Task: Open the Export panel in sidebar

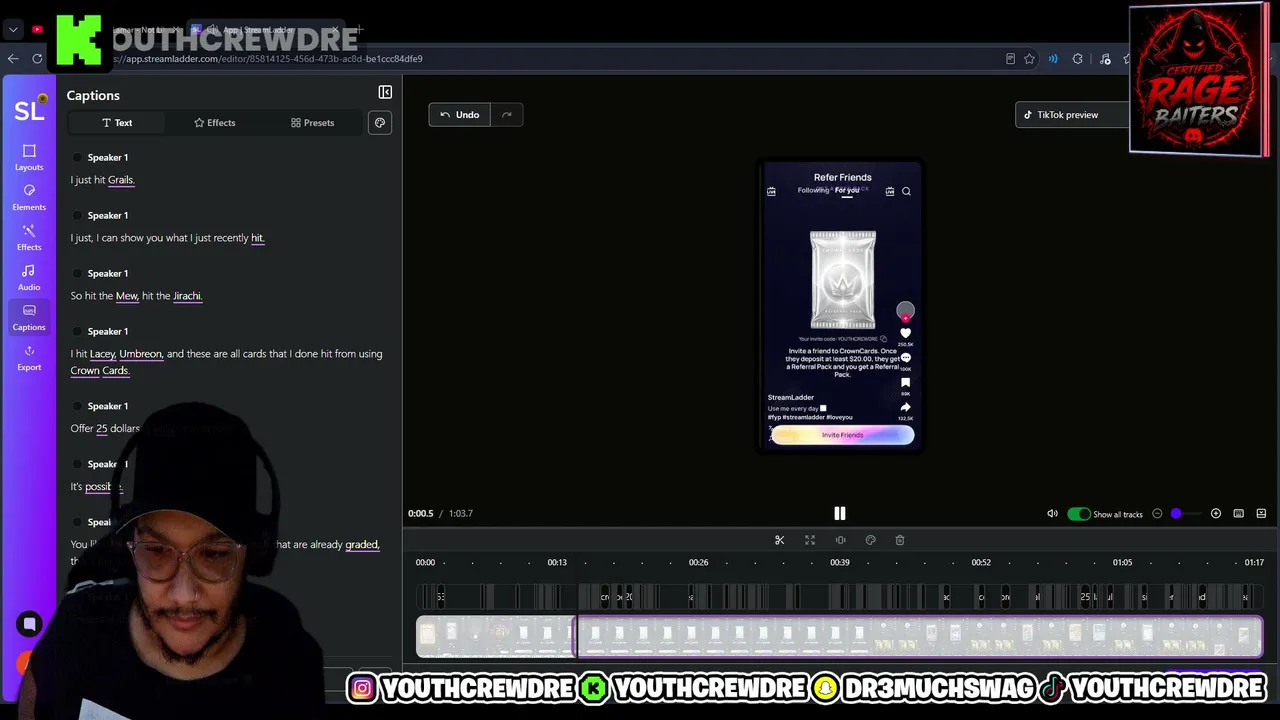Action: (x=29, y=357)
